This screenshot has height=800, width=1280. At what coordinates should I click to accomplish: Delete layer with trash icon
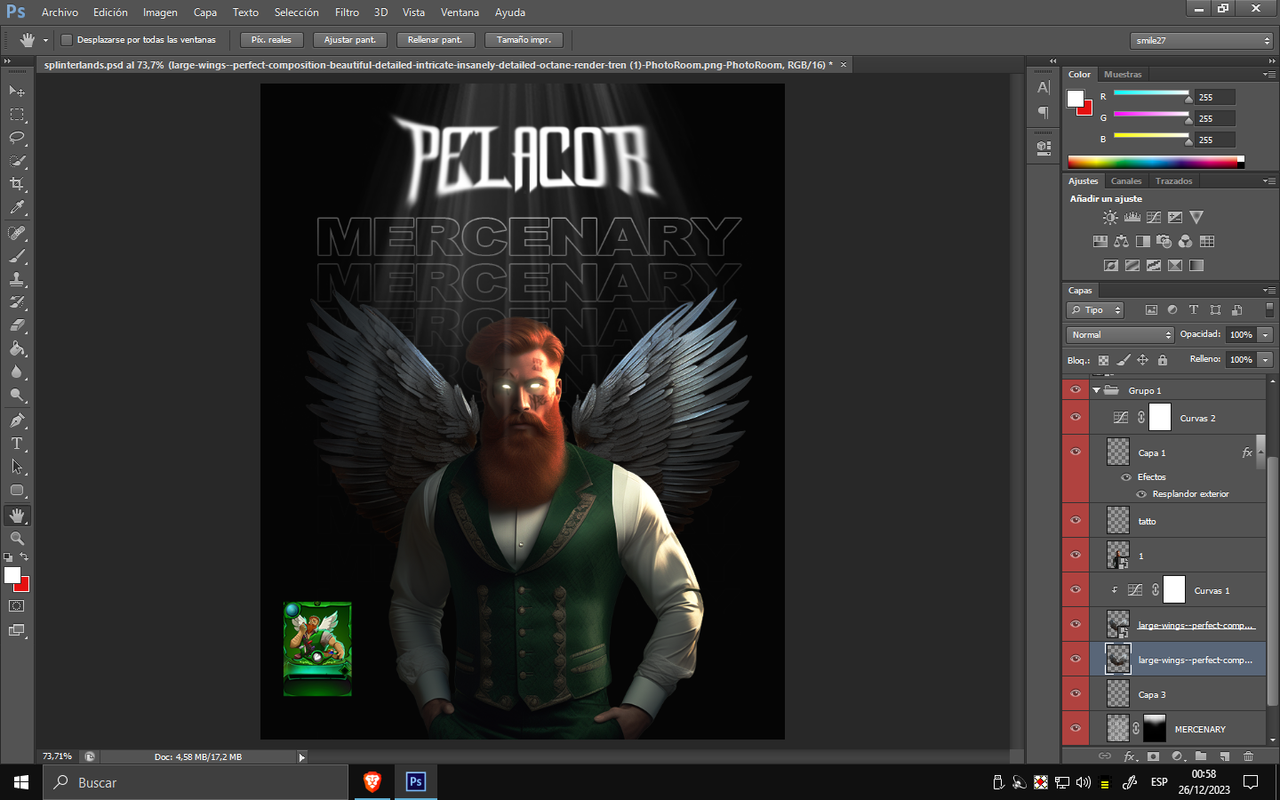tap(1248, 757)
